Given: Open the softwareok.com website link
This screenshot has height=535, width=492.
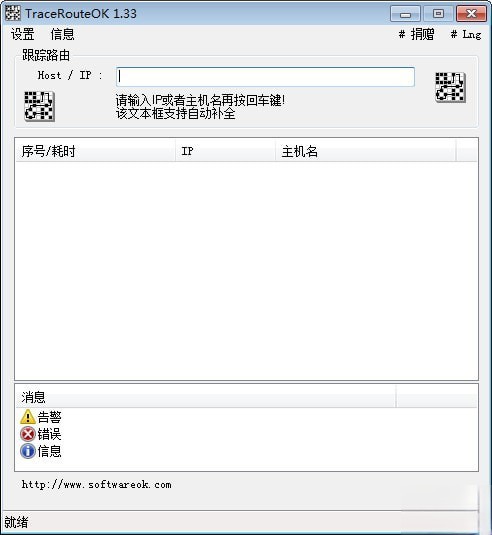Looking at the screenshot, I should click(x=97, y=485).
